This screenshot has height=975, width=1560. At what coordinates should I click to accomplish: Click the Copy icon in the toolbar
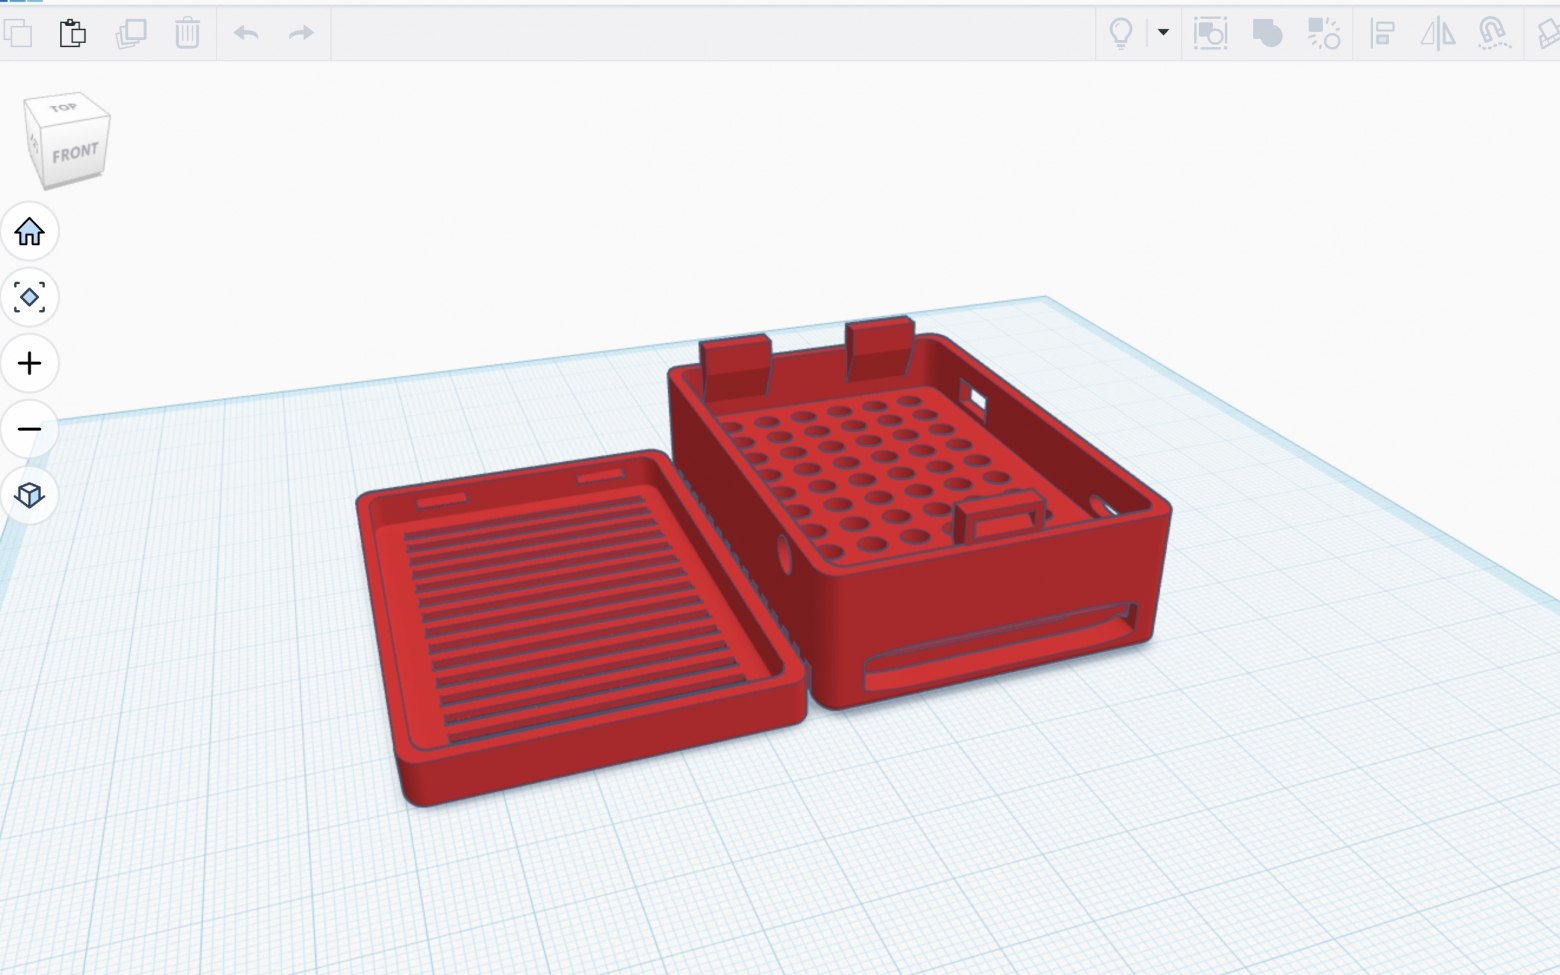(18, 33)
